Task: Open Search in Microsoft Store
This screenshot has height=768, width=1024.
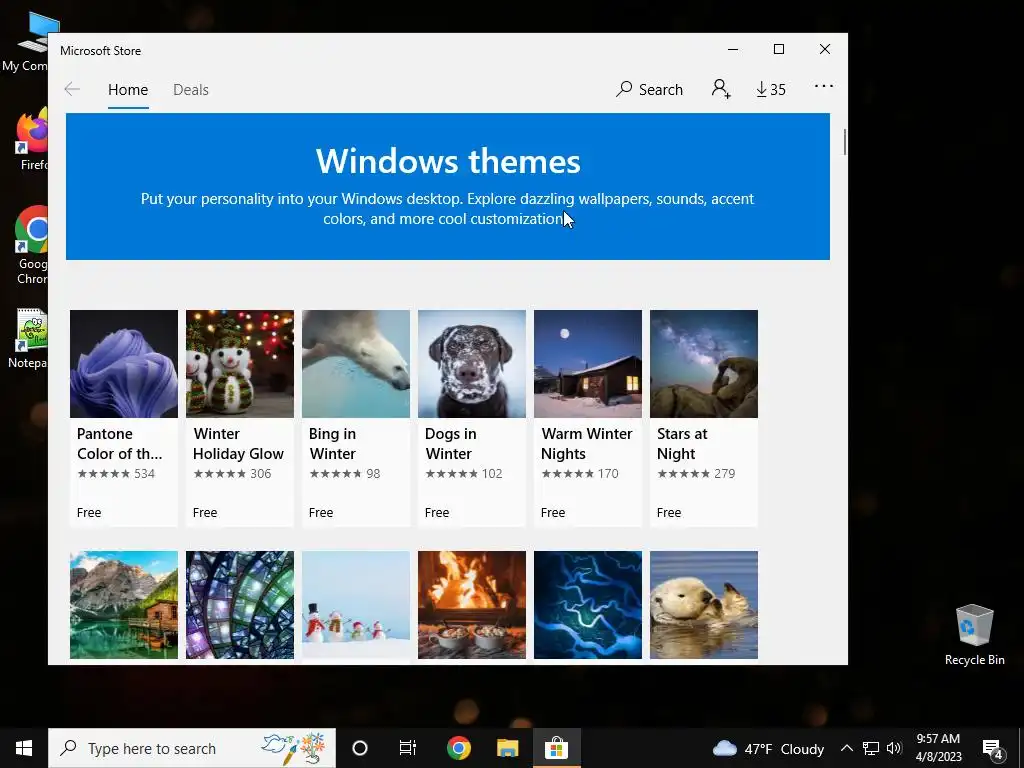Action: click(649, 89)
